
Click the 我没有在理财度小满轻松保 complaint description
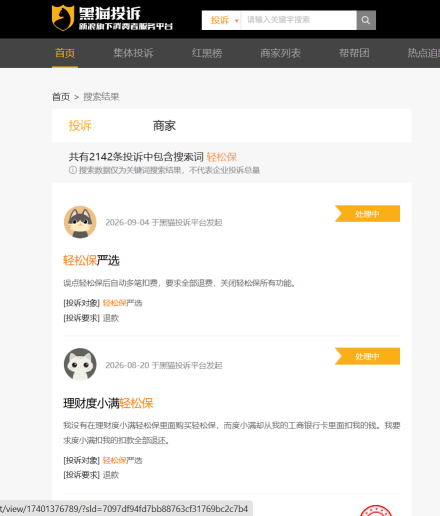tap(232, 433)
